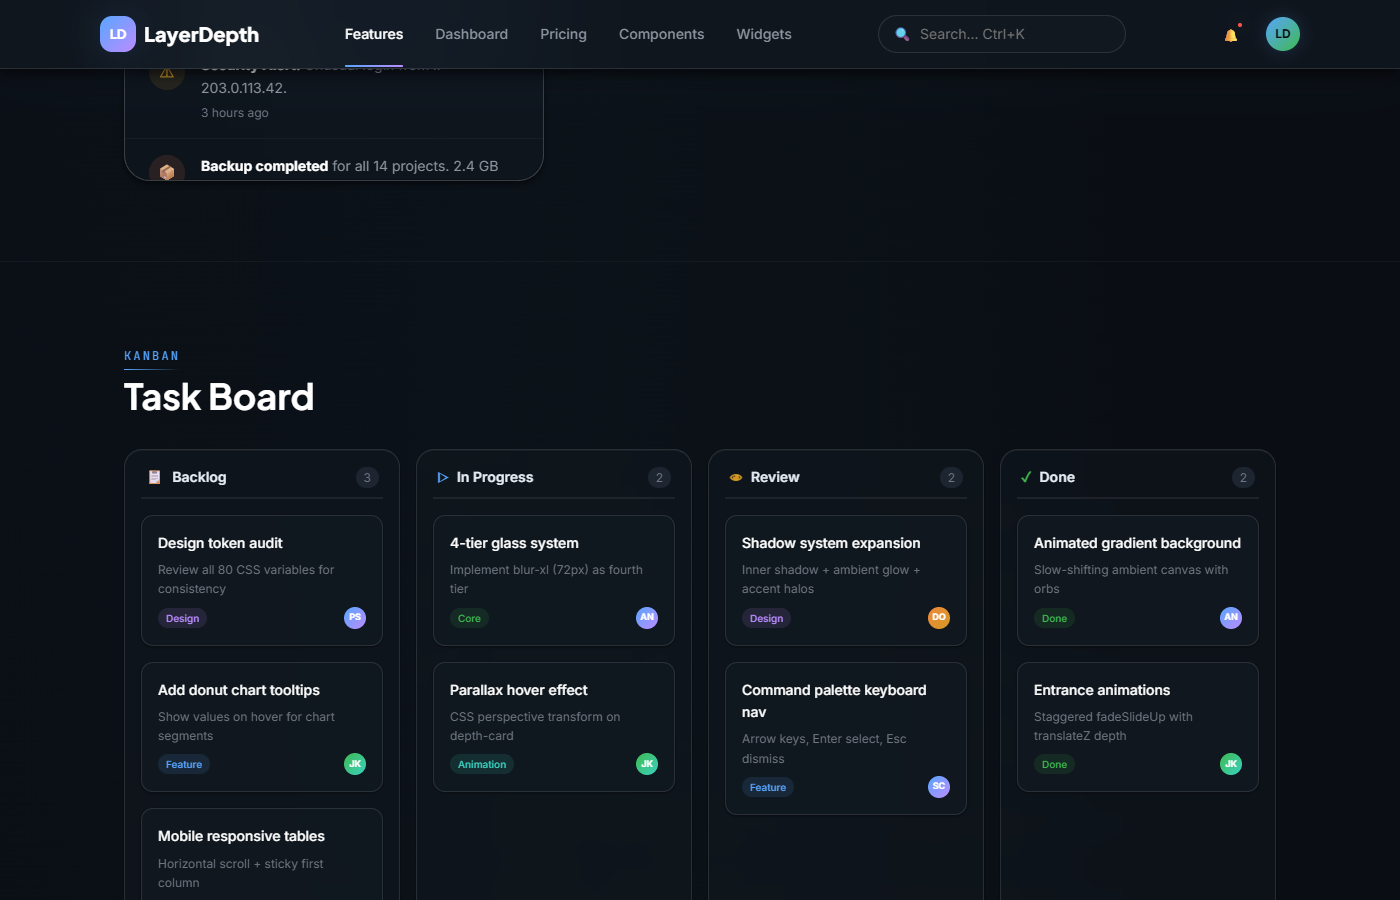Click the Backlog count badge

point(367,478)
